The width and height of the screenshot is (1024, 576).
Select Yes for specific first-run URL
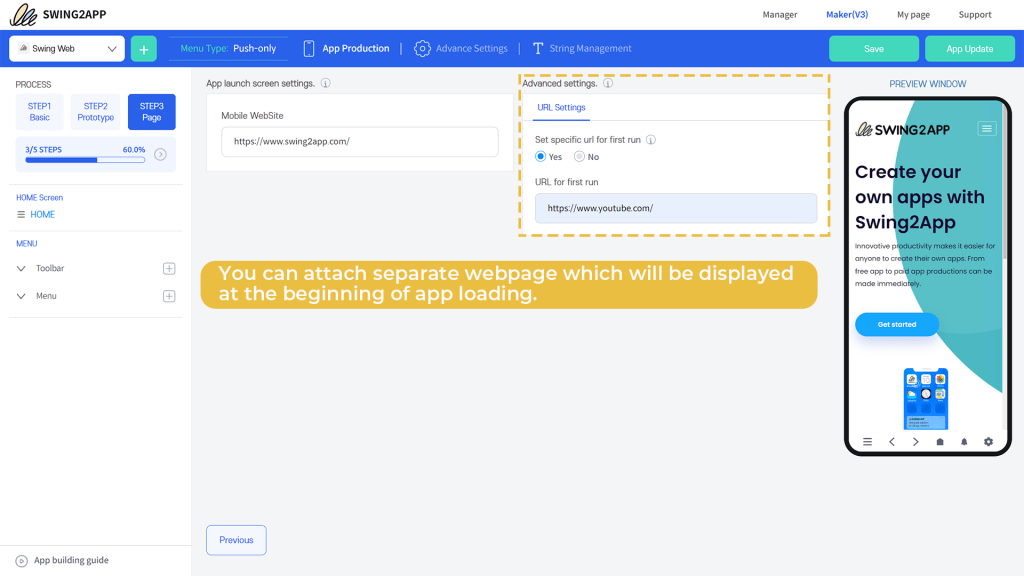(540, 156)
